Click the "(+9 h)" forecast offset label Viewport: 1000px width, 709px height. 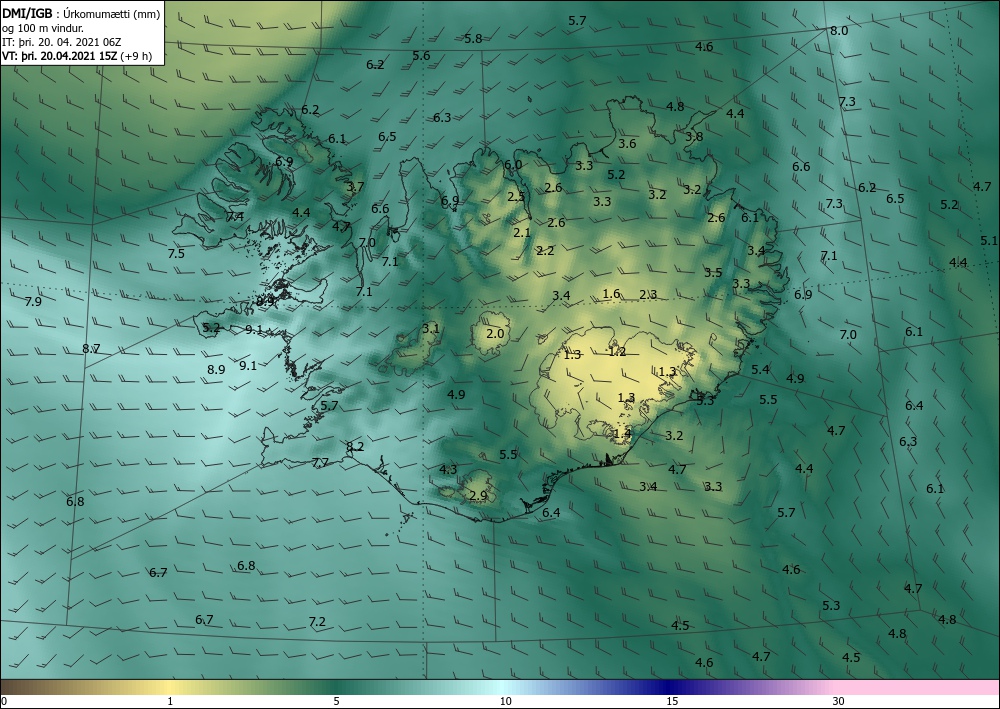point(138,56)
